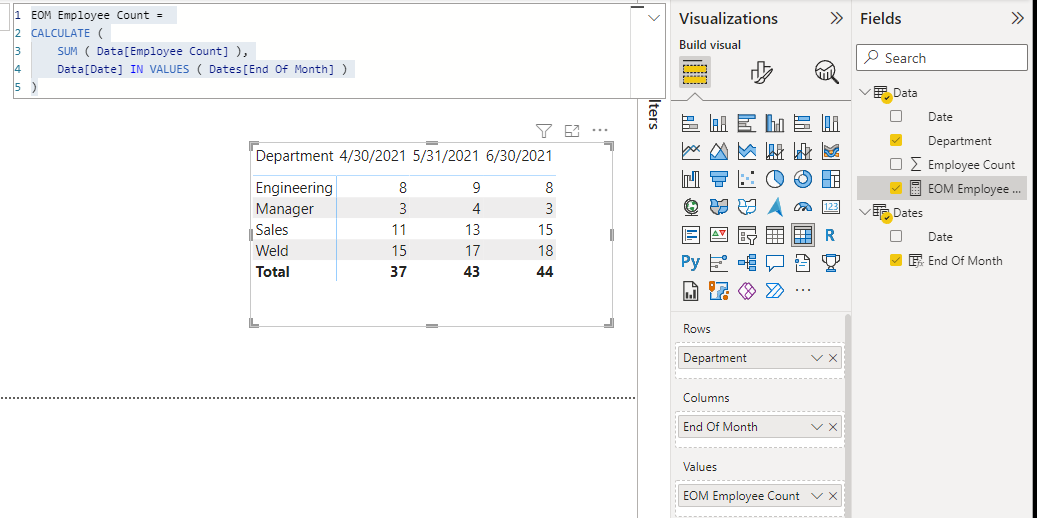Screen dimensions: 1037x518
Task: Select the funnel chart visual
Action: point(718,179)
